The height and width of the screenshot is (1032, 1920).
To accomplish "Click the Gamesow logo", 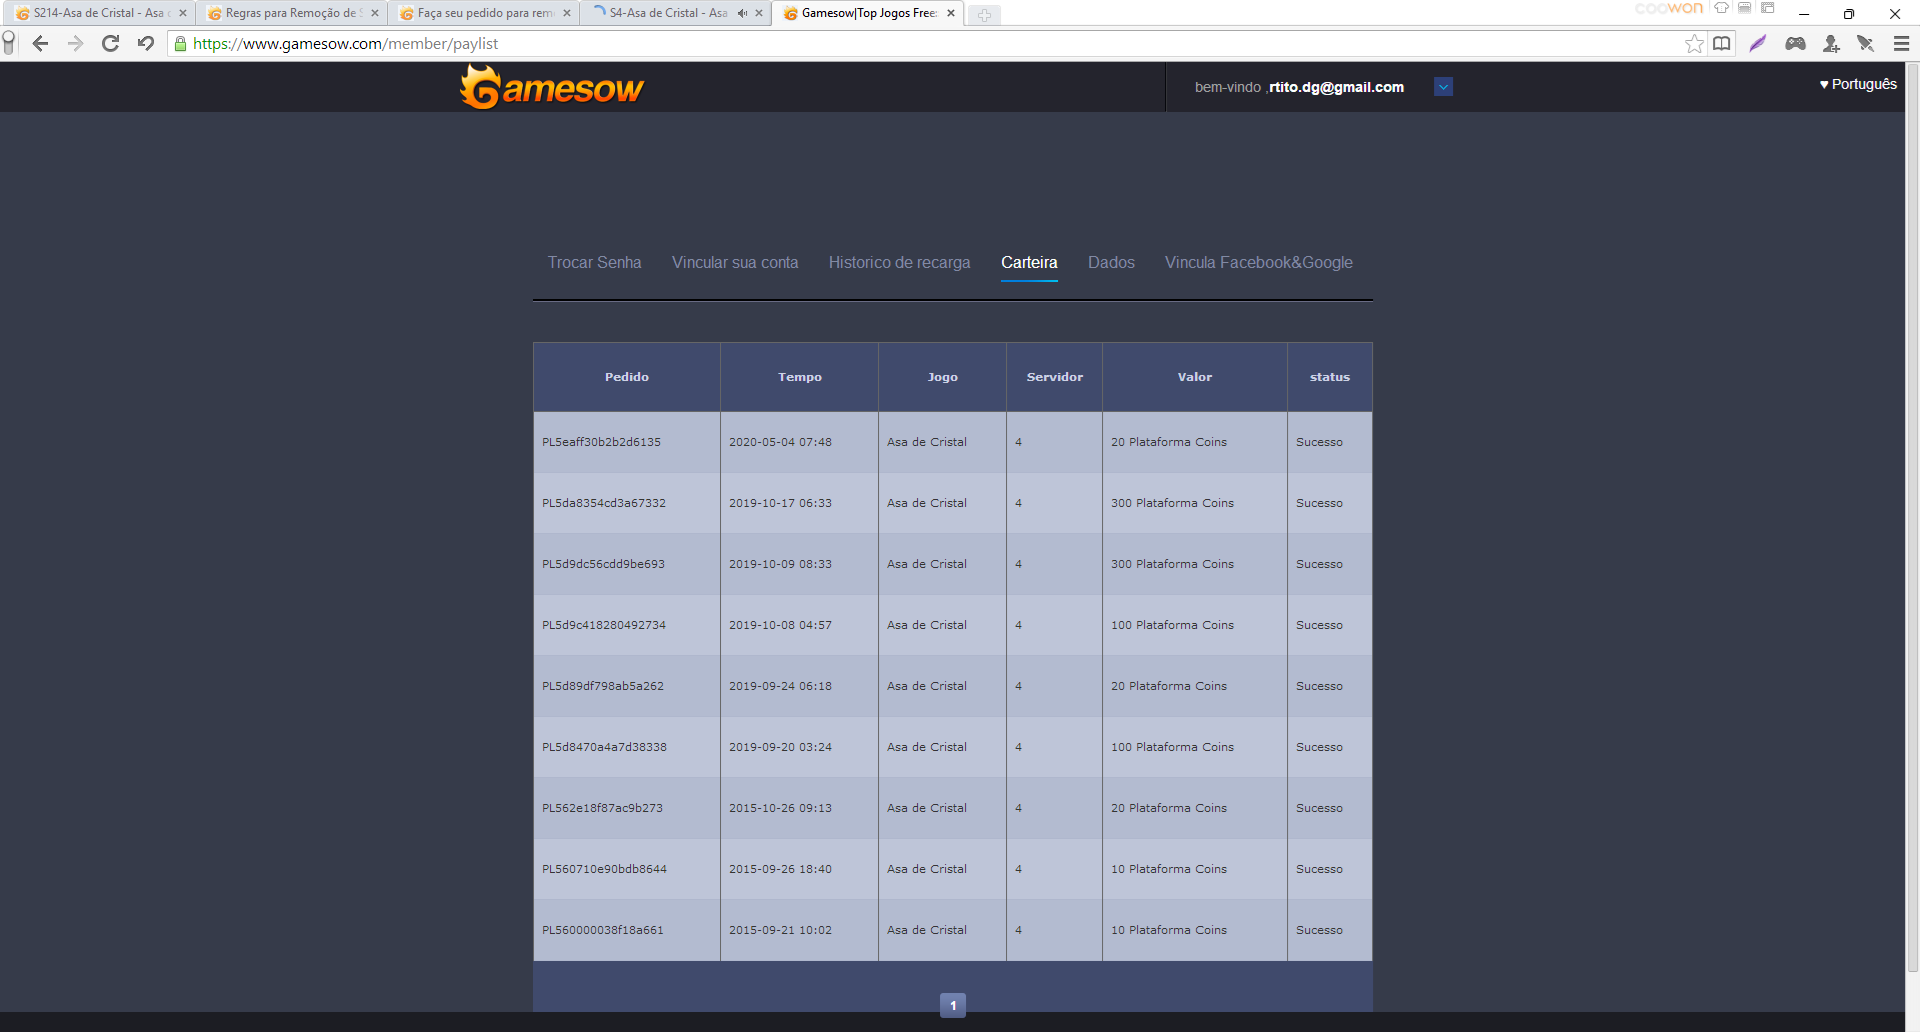I will click(552, 87).
